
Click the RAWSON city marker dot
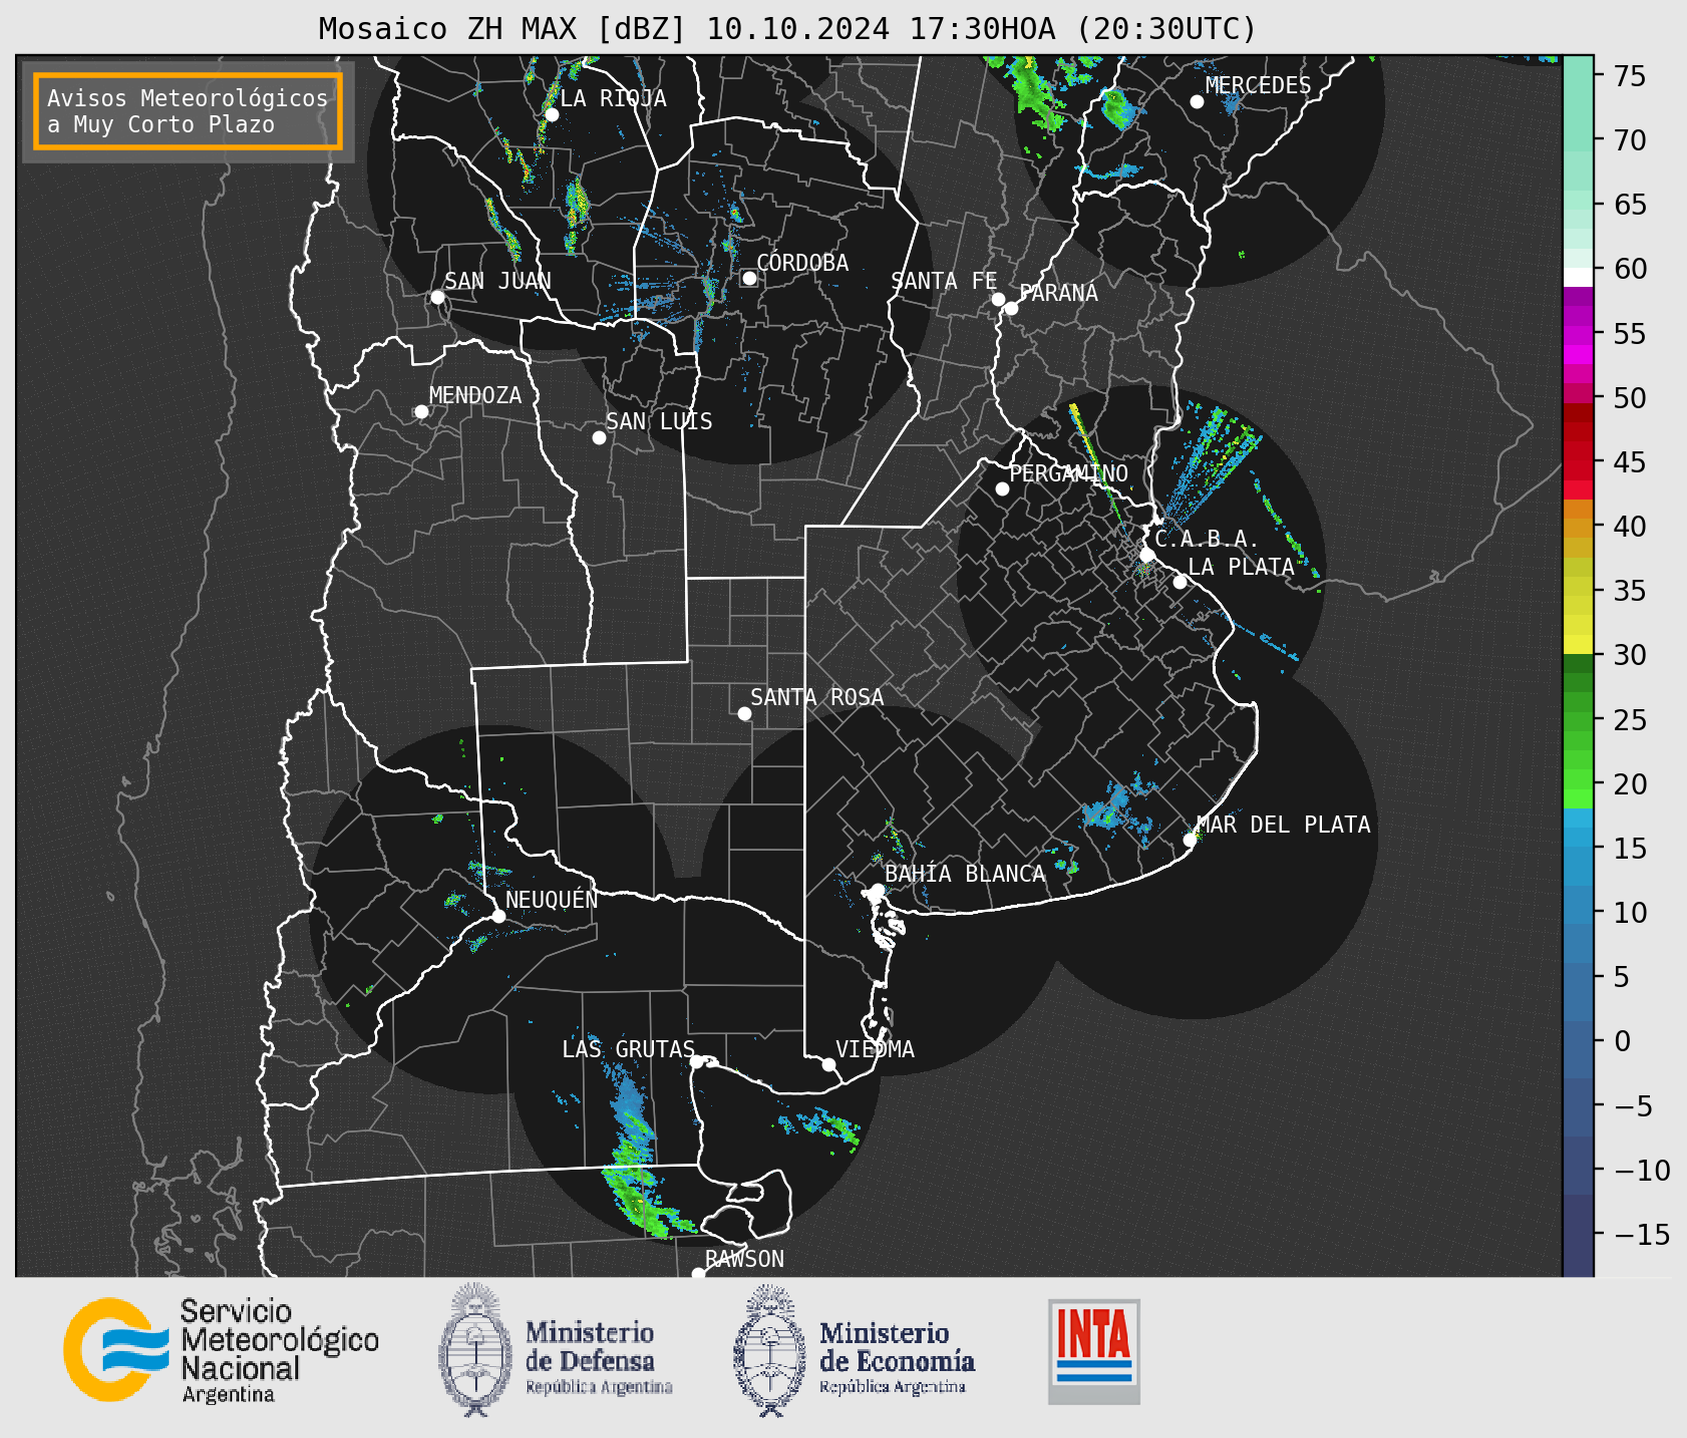click(x=698, y=1273)
